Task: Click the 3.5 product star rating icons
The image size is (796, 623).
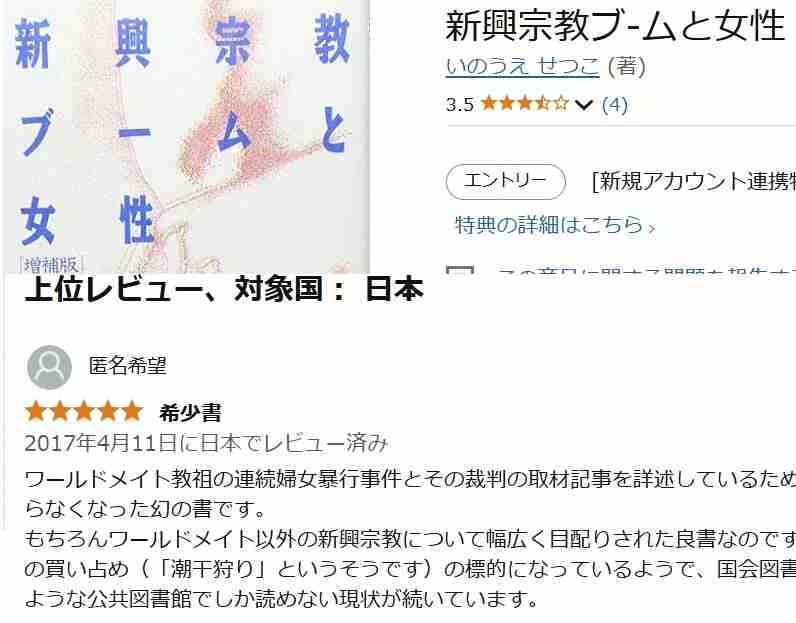Action: (x=525, y=104)
